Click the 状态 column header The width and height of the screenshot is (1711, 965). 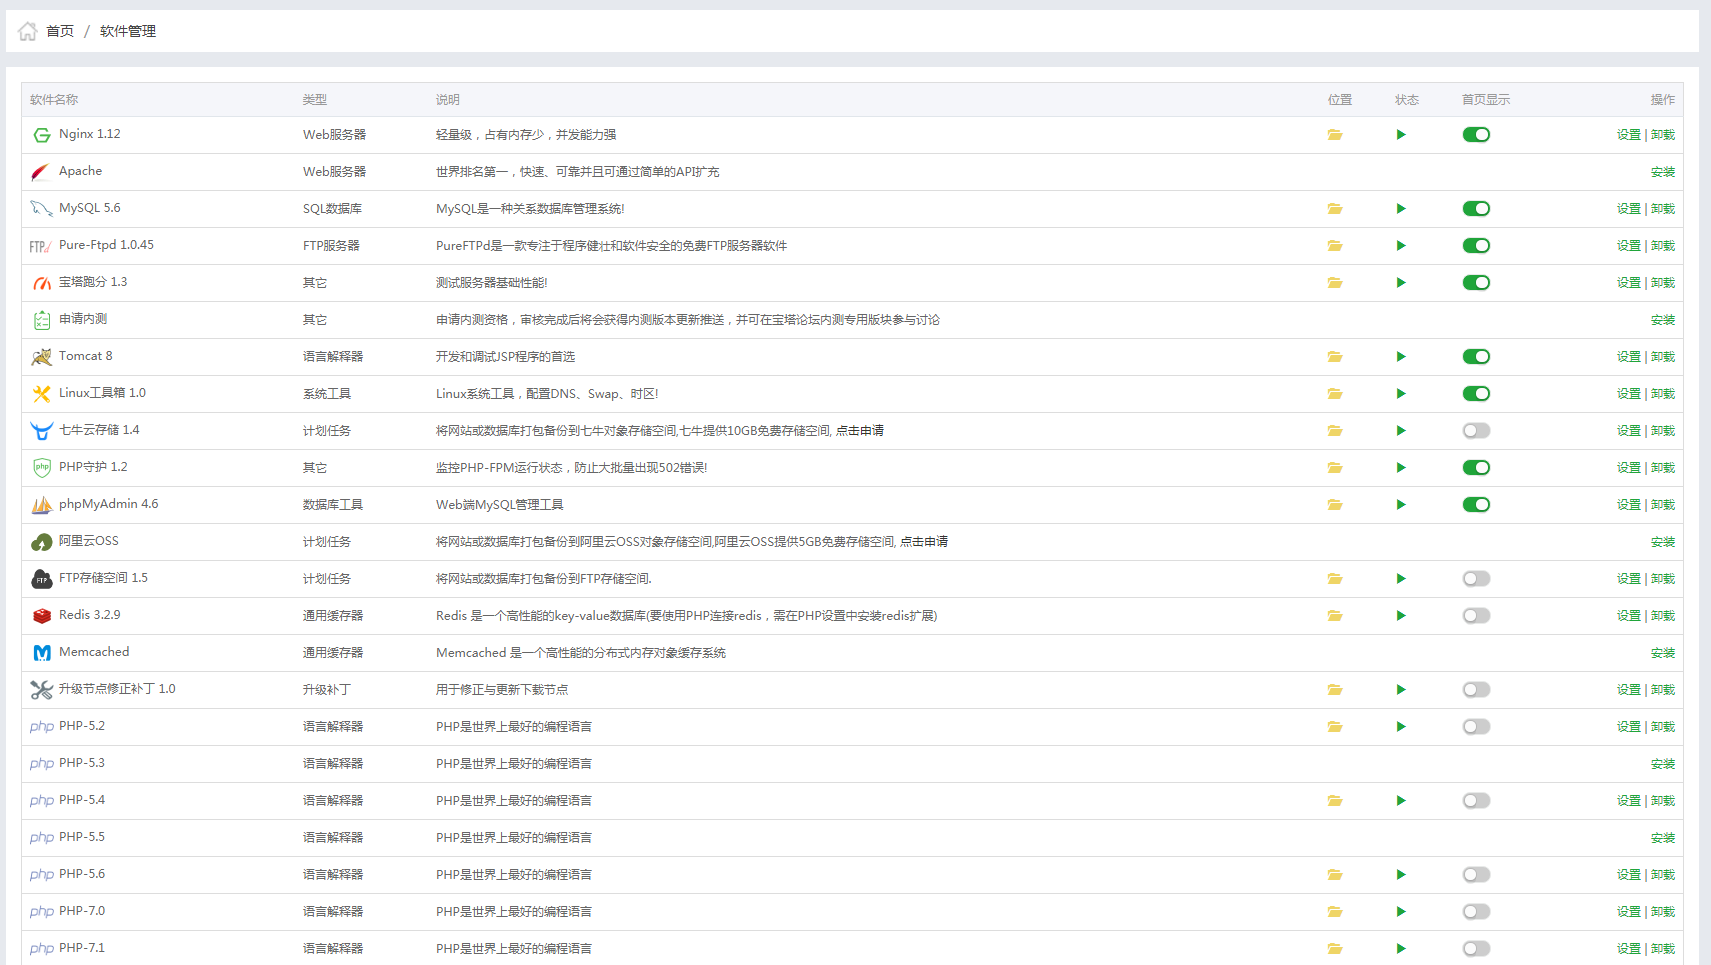click(1407, 100)
